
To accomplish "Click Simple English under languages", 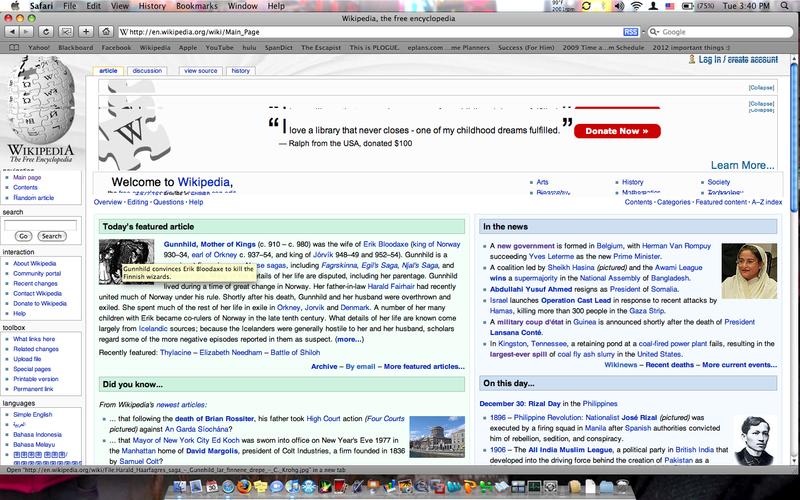I will tap(33, 415).
